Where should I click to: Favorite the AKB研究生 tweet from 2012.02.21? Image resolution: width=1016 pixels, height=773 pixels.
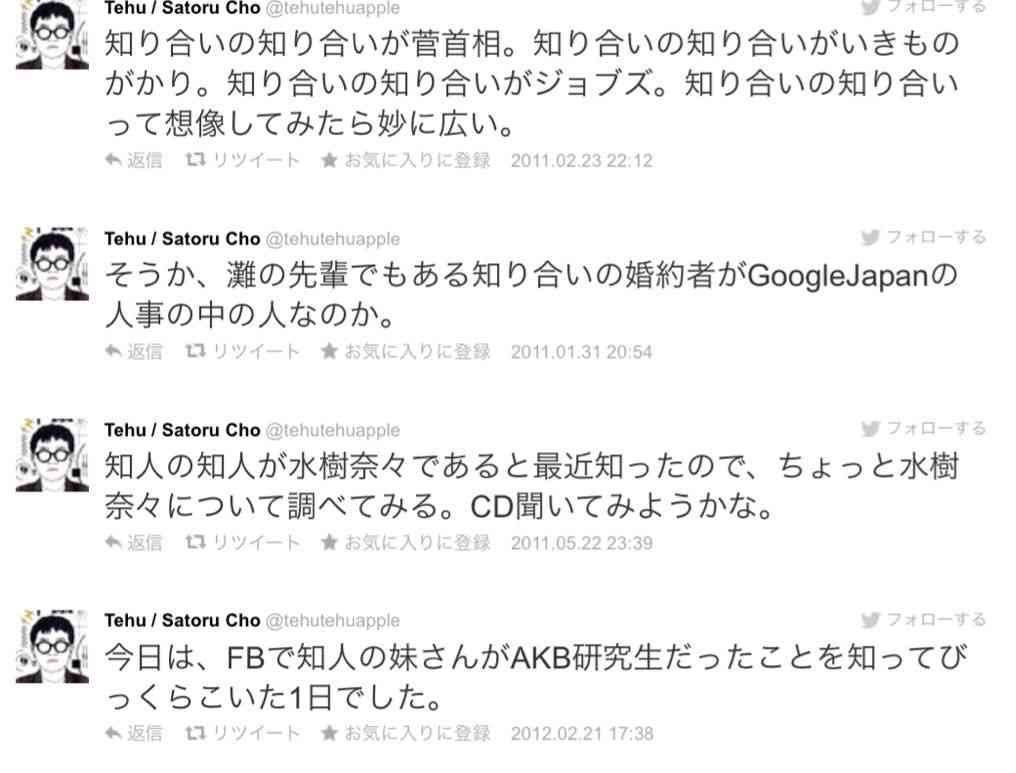coord(406,733)
